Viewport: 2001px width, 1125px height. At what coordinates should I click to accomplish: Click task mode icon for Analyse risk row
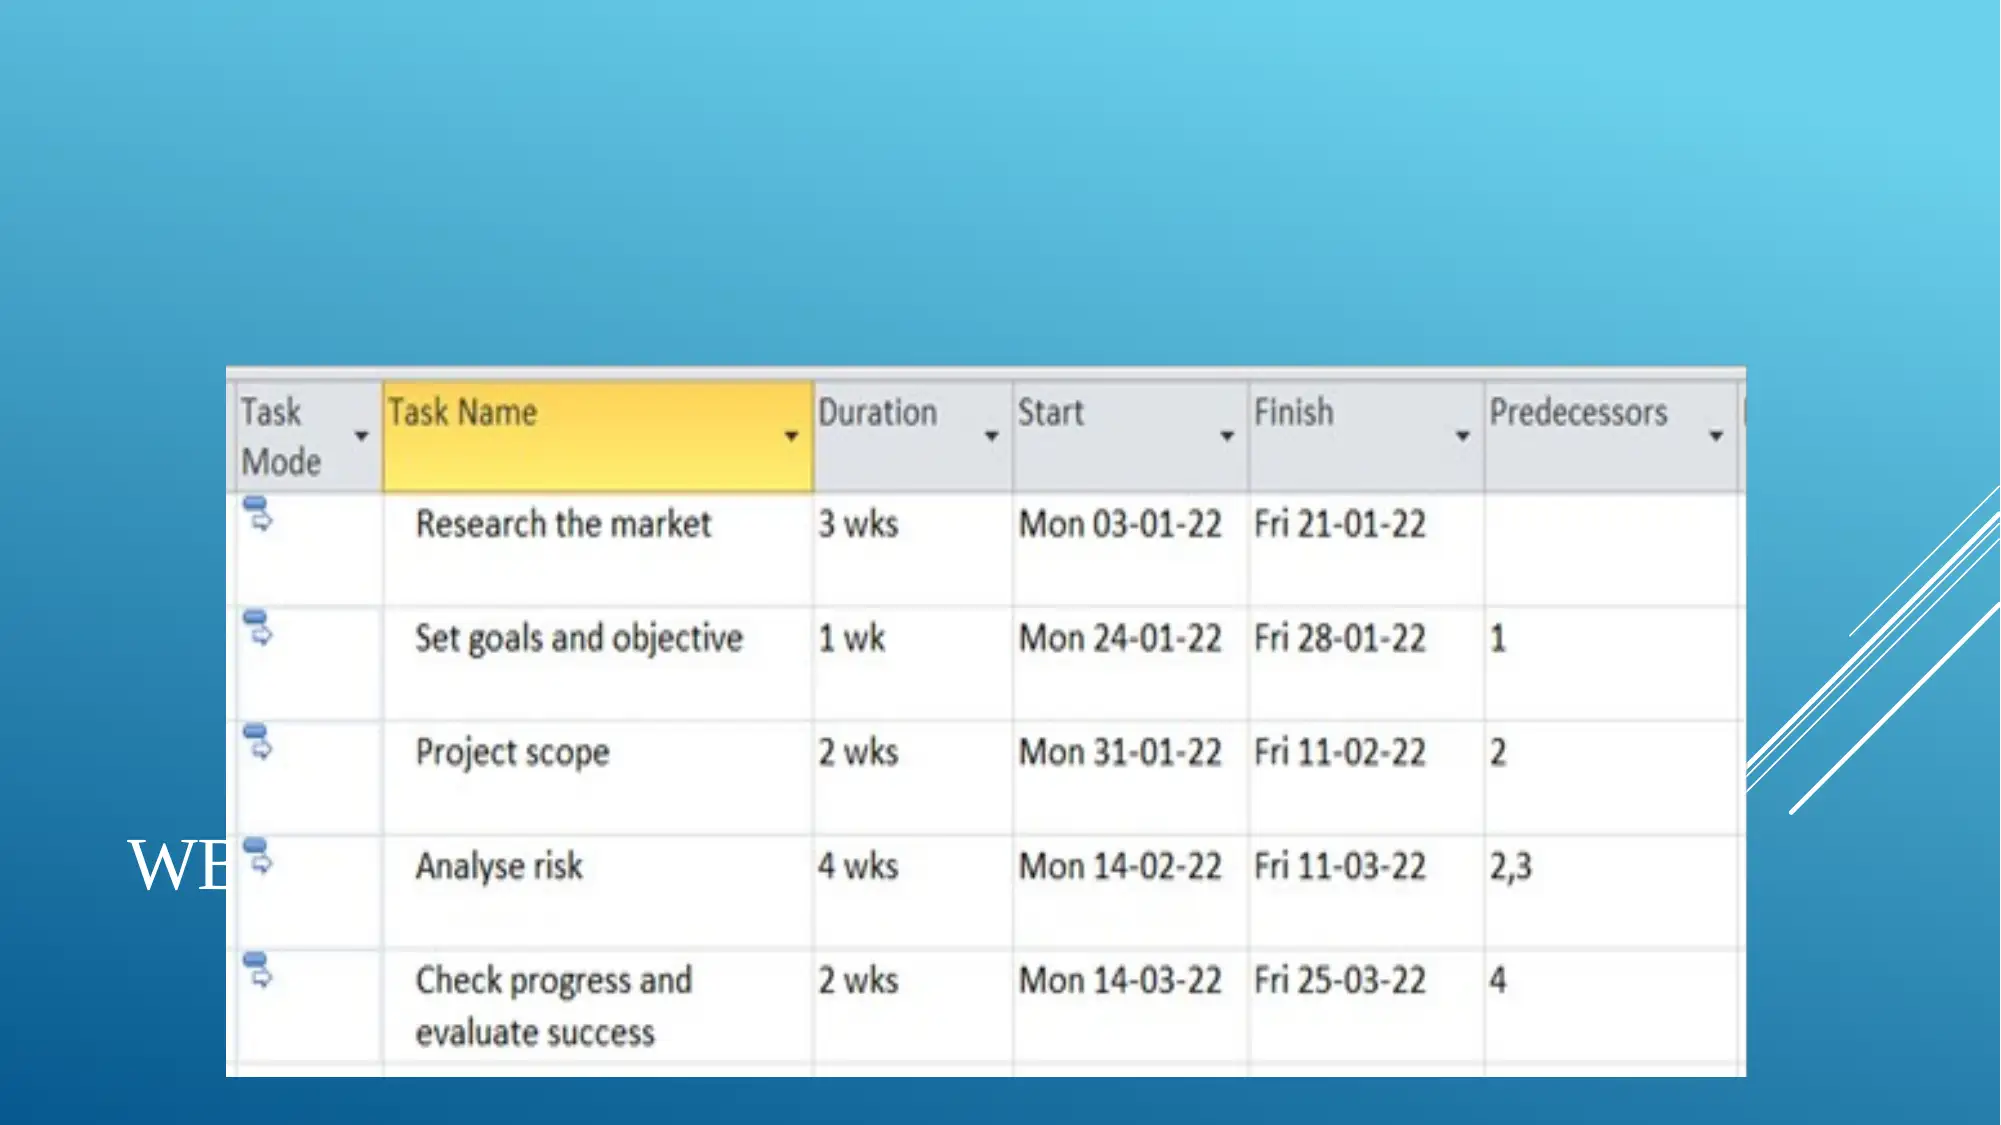258,856
